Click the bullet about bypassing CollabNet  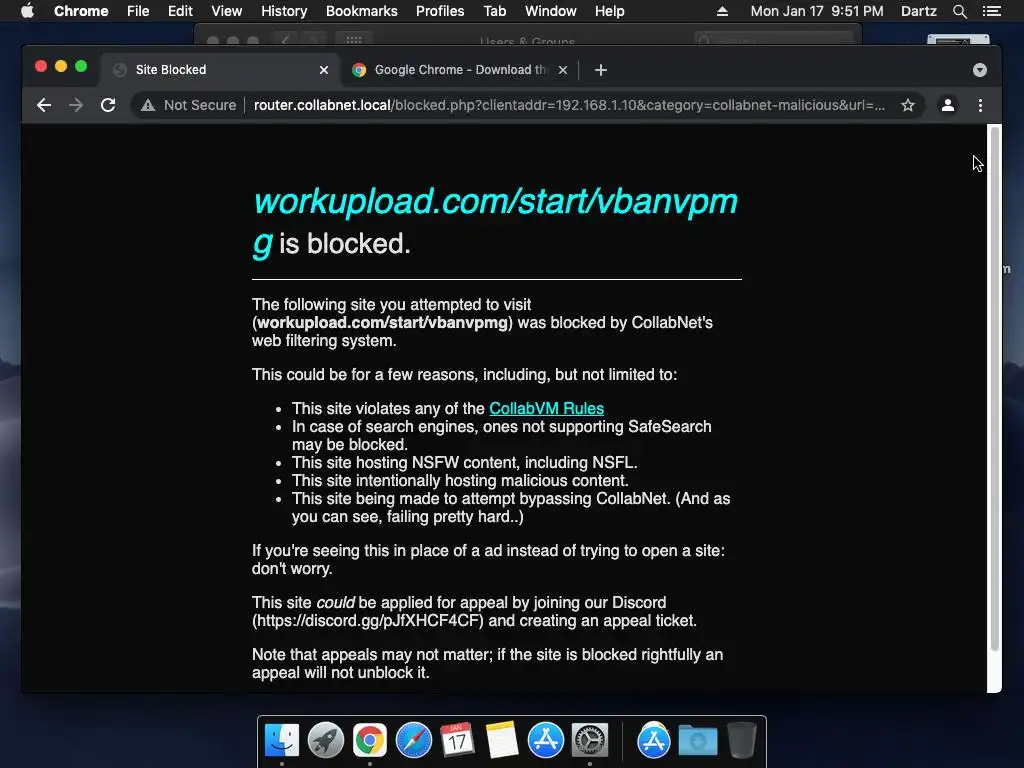(x=511, y=507)
